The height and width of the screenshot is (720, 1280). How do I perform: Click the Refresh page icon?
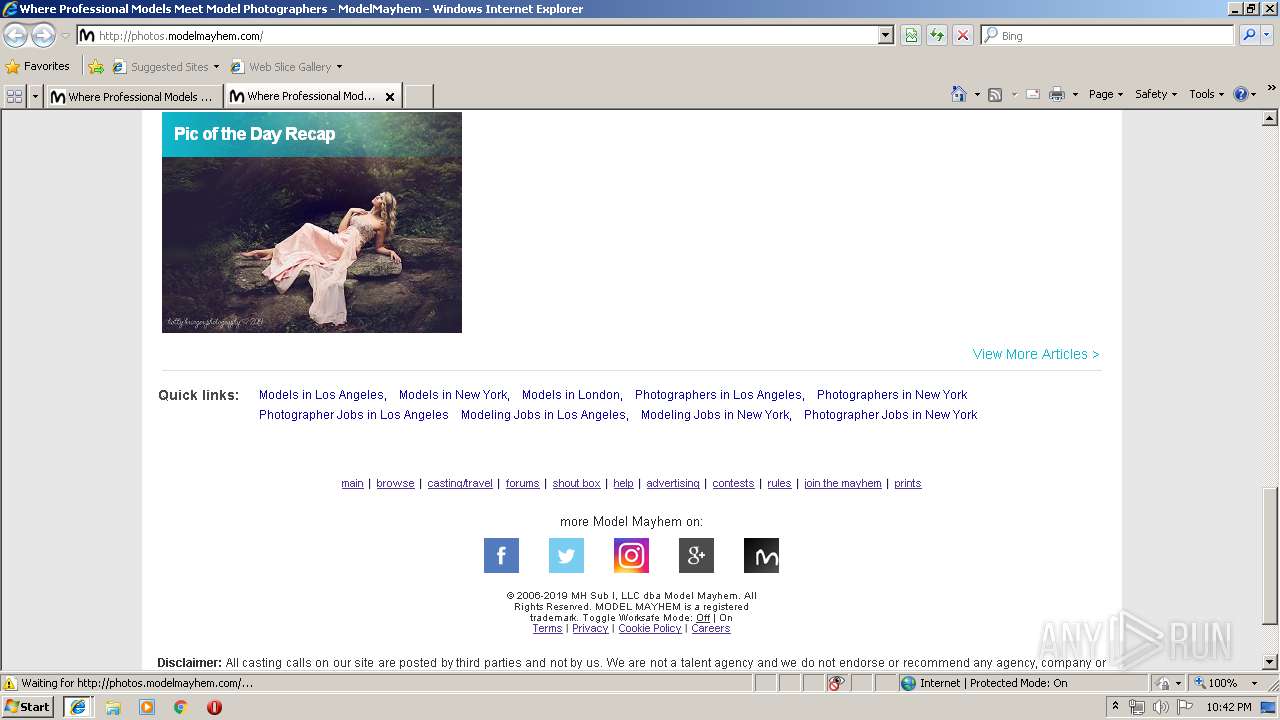(937, 35)
